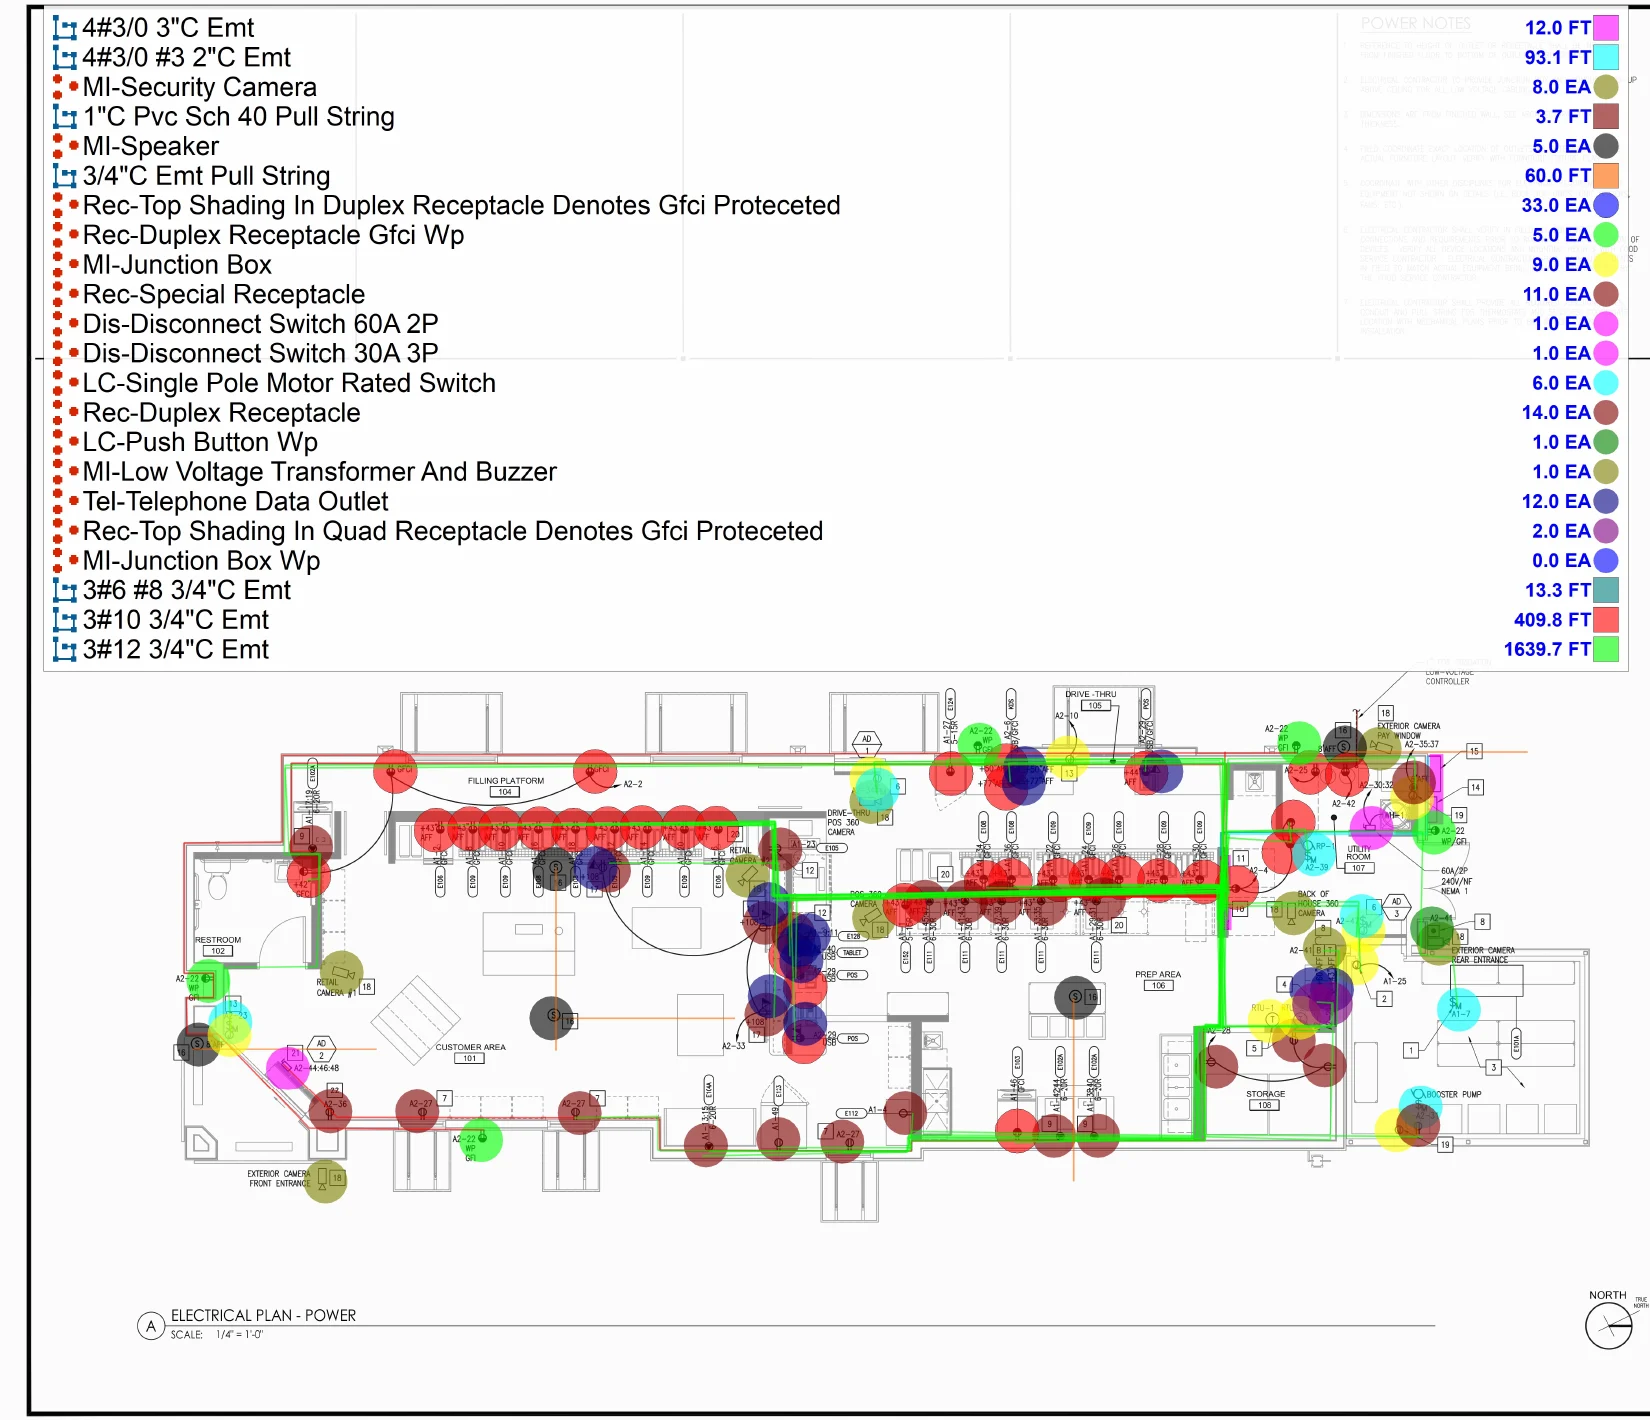Select the LC-Single Pole Motor Rated Switch entry
The height and width of the screenshot is (1420, 1650).
(x=289, y=383)
